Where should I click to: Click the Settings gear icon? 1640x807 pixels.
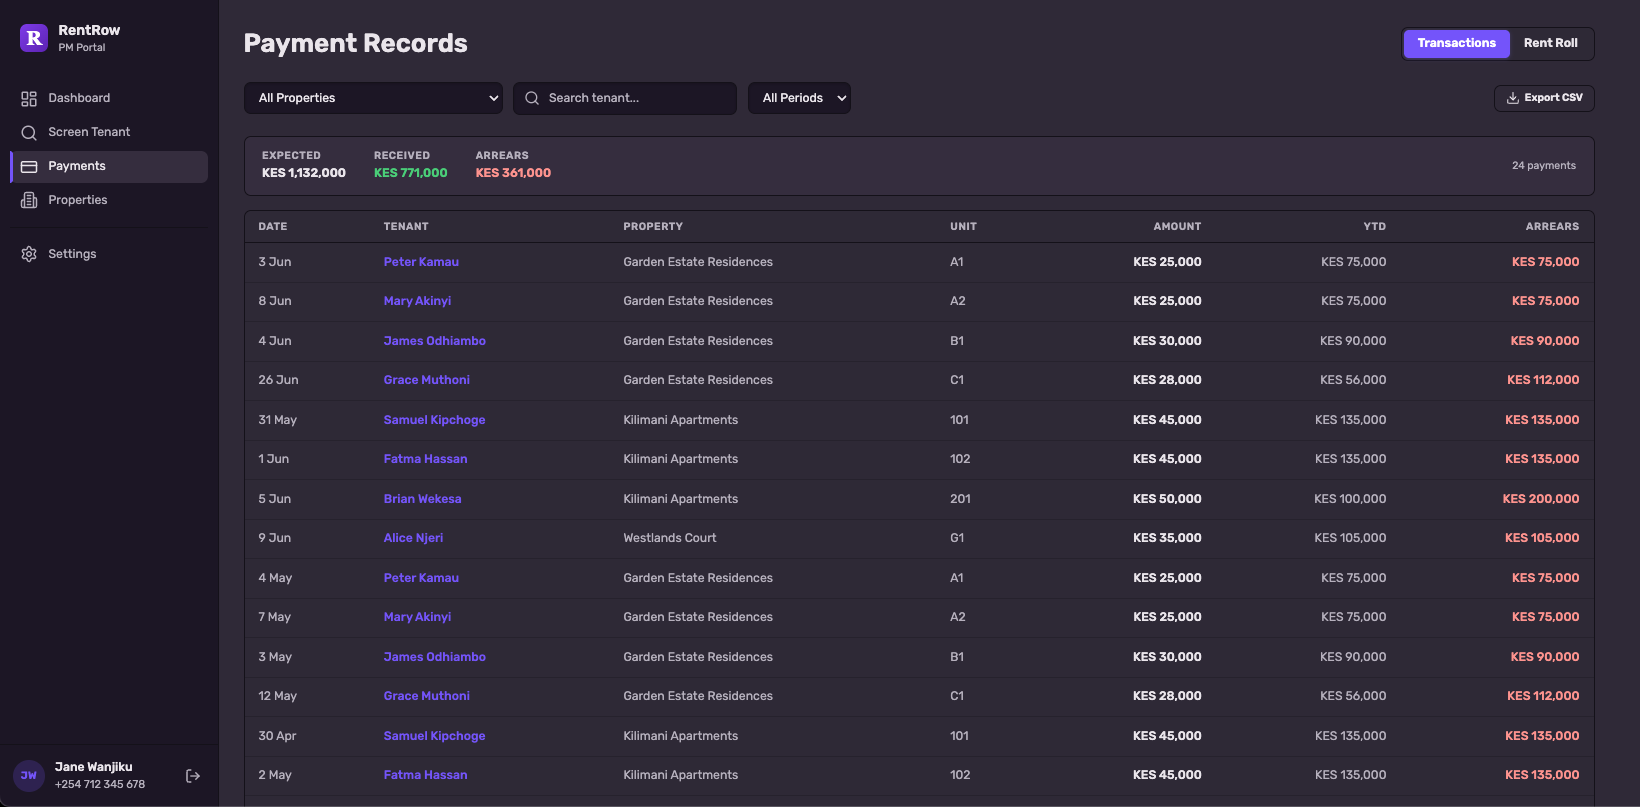(x=29, y=254)
